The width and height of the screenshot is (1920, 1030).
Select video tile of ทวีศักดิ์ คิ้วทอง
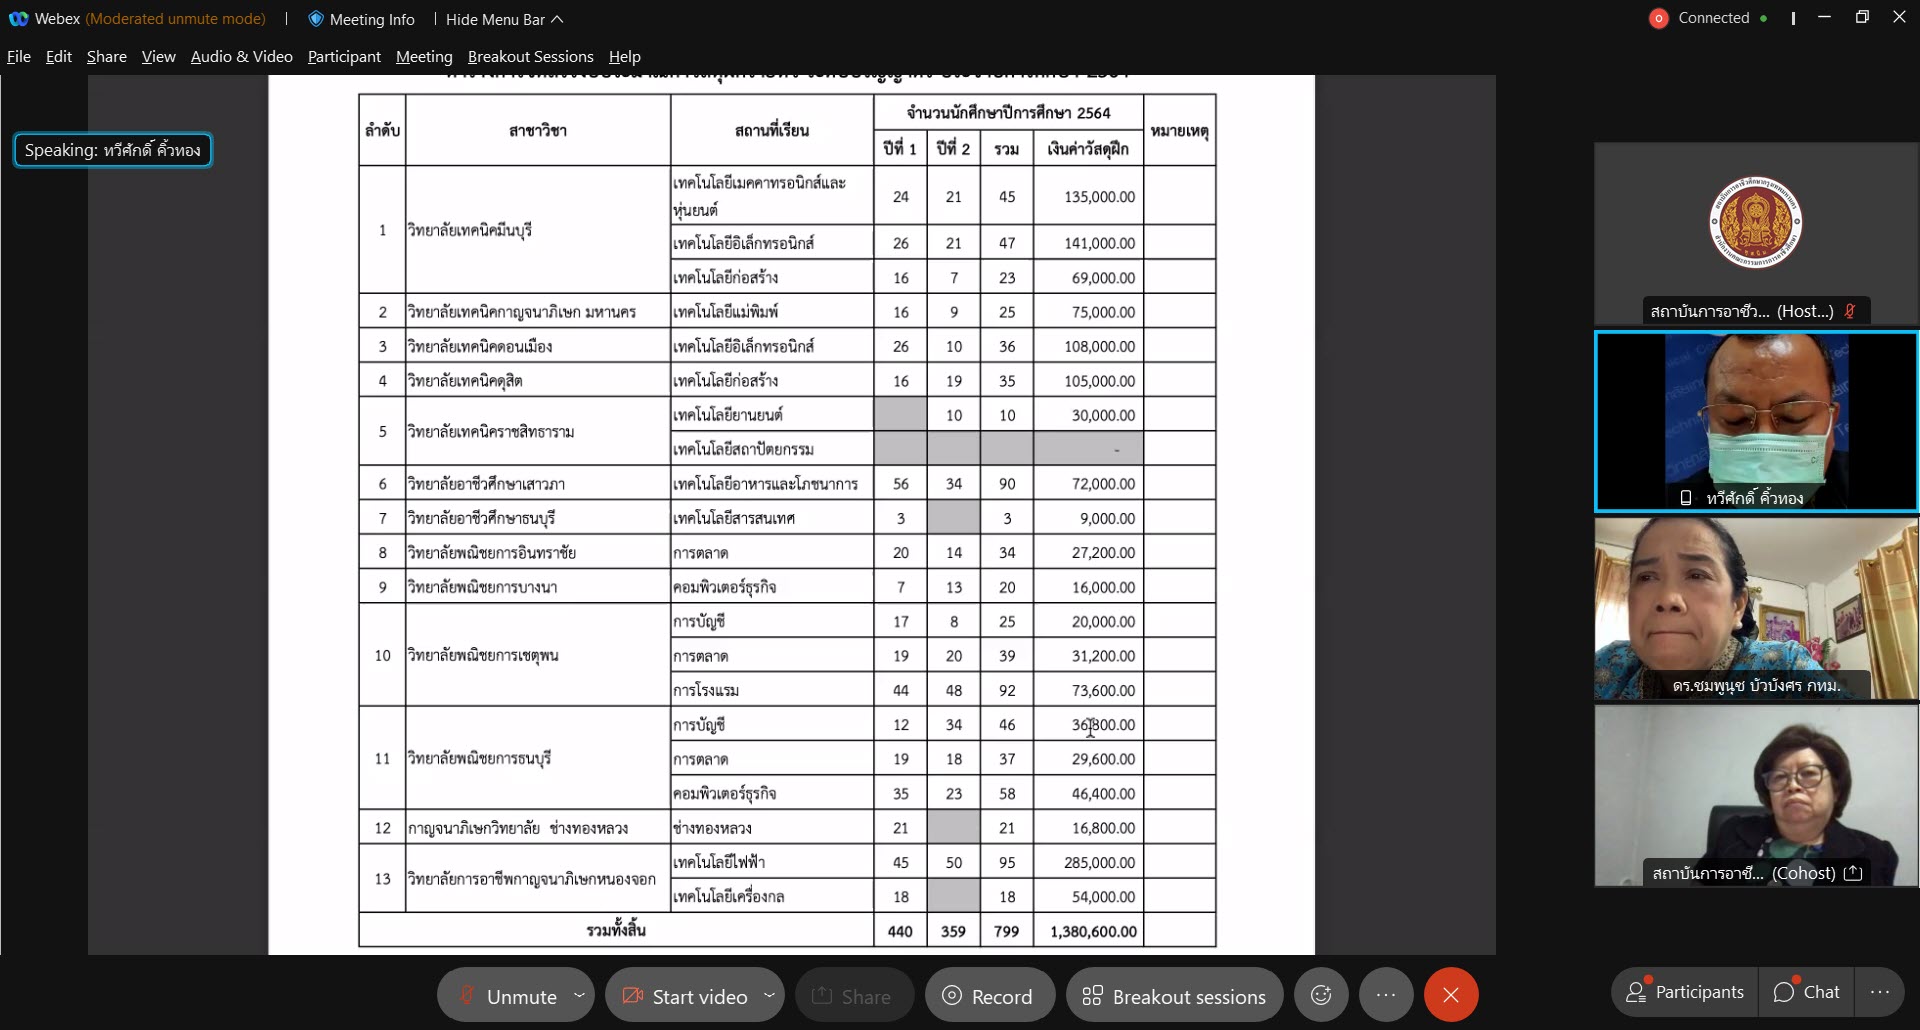(x=1756, y=422)
